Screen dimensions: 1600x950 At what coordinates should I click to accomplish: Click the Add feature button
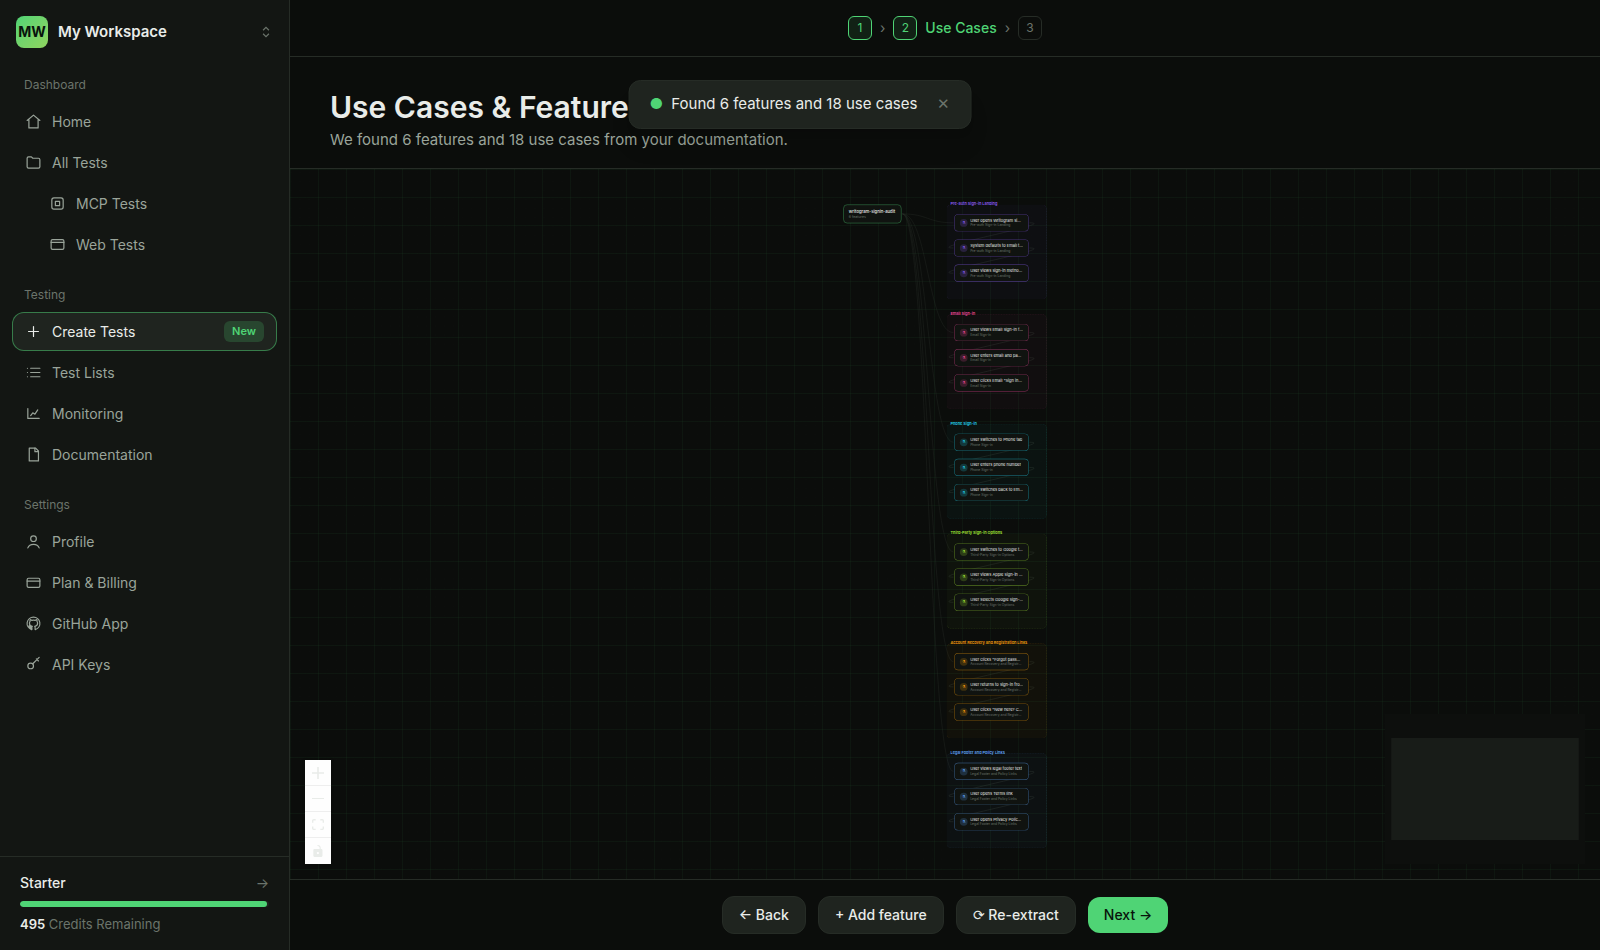[x=881, y=915]
